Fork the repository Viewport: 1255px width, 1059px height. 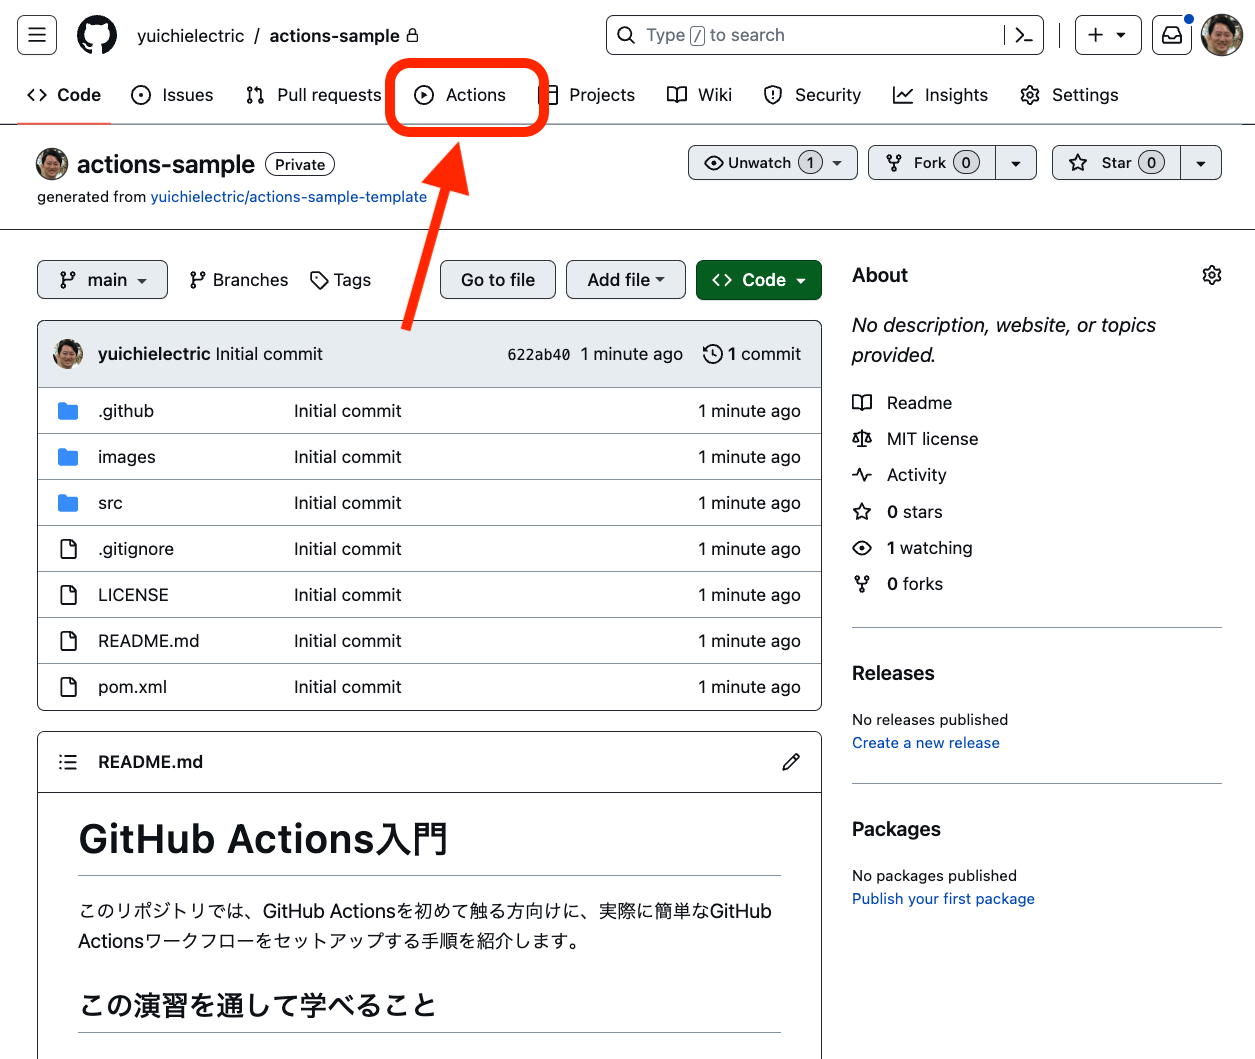click(x=932, y=163)
